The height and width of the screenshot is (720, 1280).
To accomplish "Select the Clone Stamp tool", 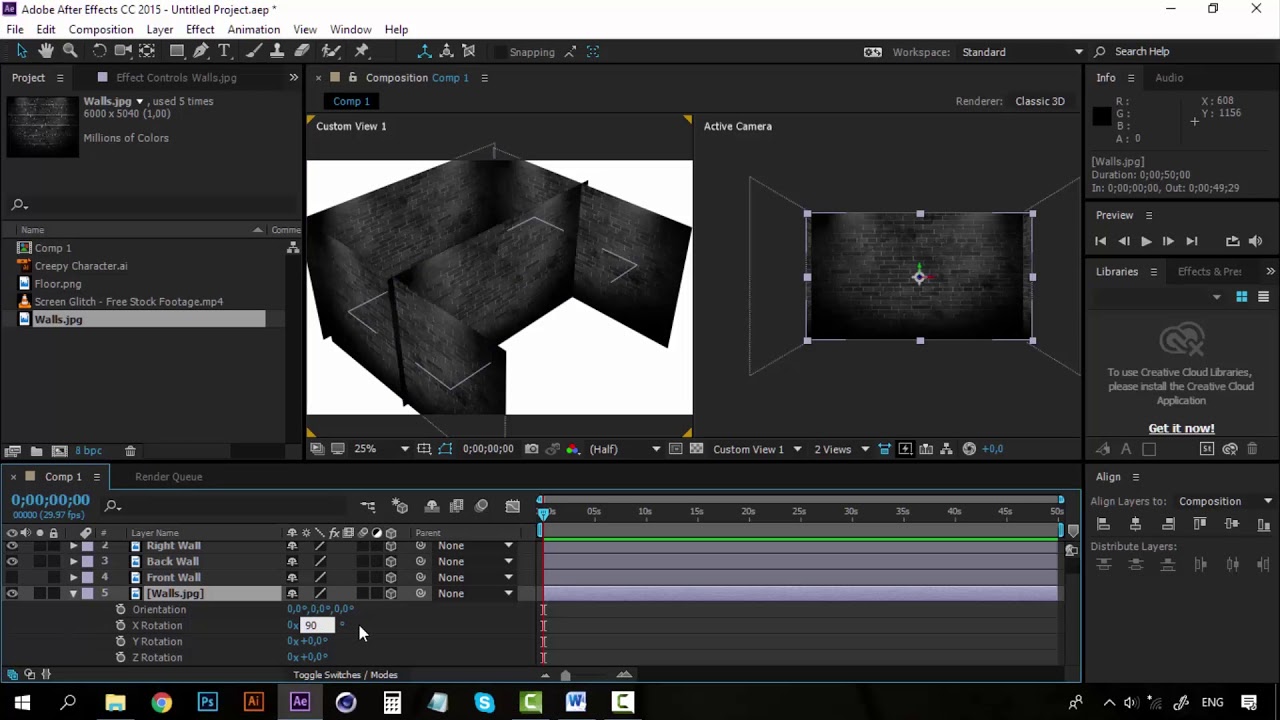I will [279, 51].
